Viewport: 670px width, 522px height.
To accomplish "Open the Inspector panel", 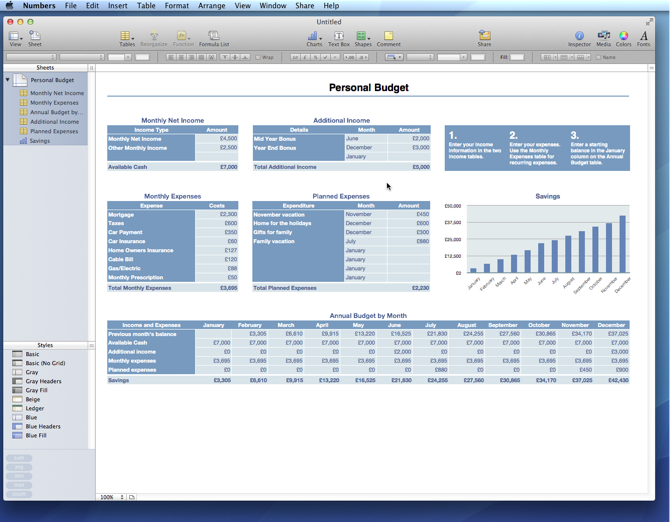I will pos(579,38).
